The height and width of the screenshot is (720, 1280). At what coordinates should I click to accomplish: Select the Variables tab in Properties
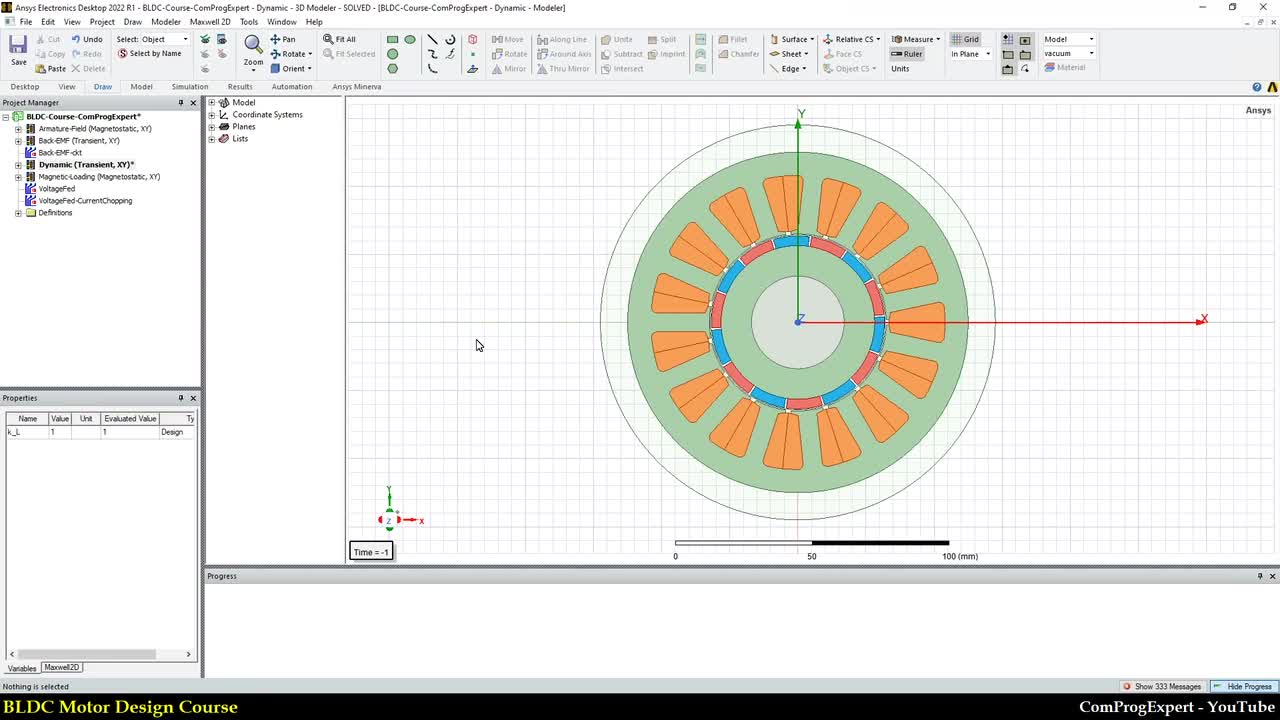click(x=22, y=668)
